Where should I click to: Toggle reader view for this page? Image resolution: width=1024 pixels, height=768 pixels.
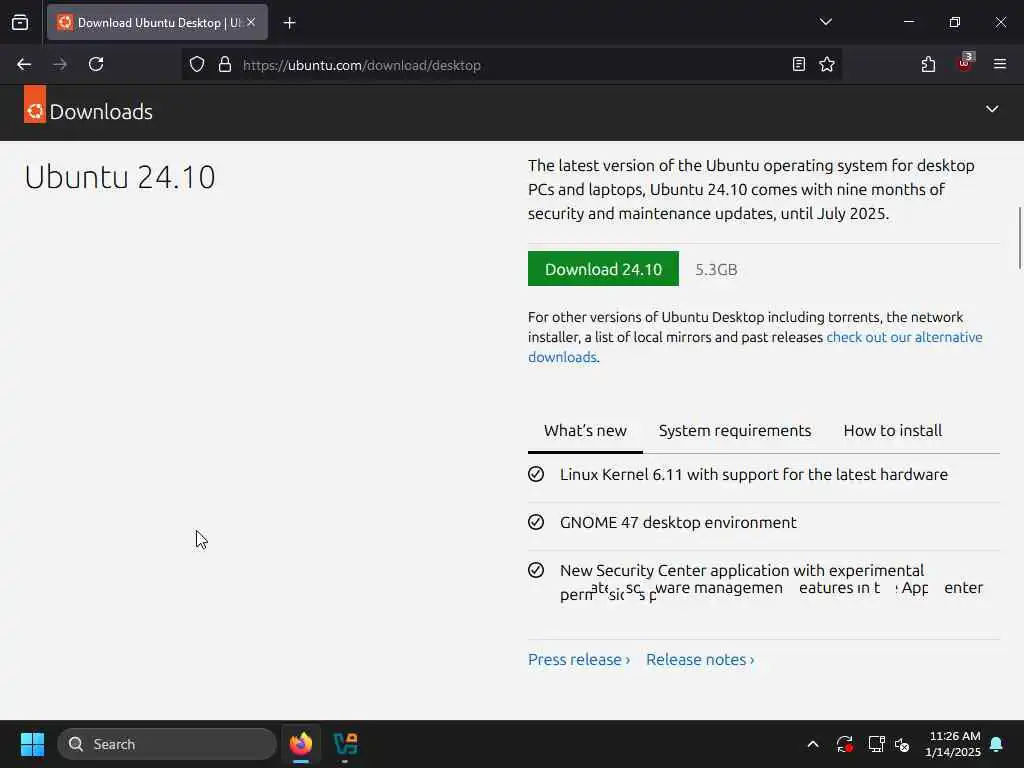point(799,64)
